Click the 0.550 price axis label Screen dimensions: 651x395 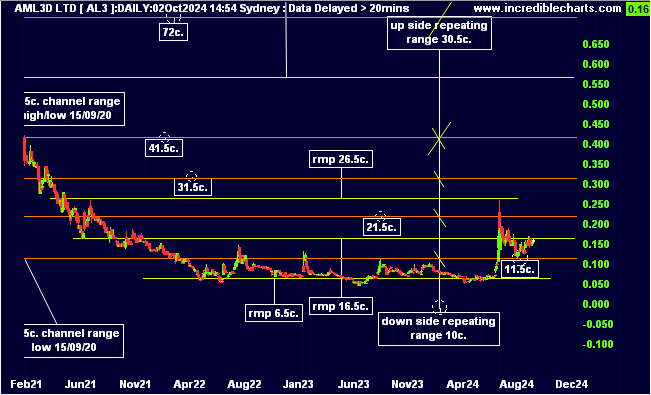pyautogui.click(x=596, y=84)
